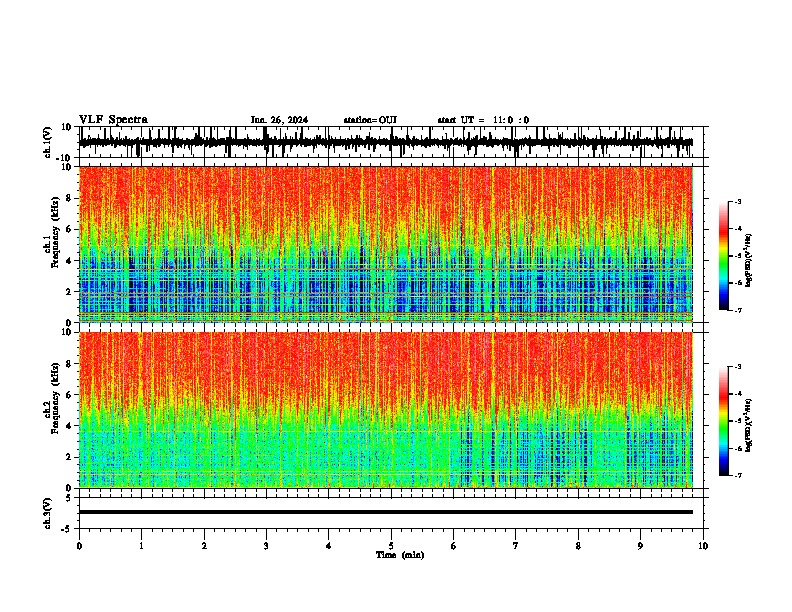Click the time axis tick label "1"
Screen dimensions: 792x612
coord(141,546)
